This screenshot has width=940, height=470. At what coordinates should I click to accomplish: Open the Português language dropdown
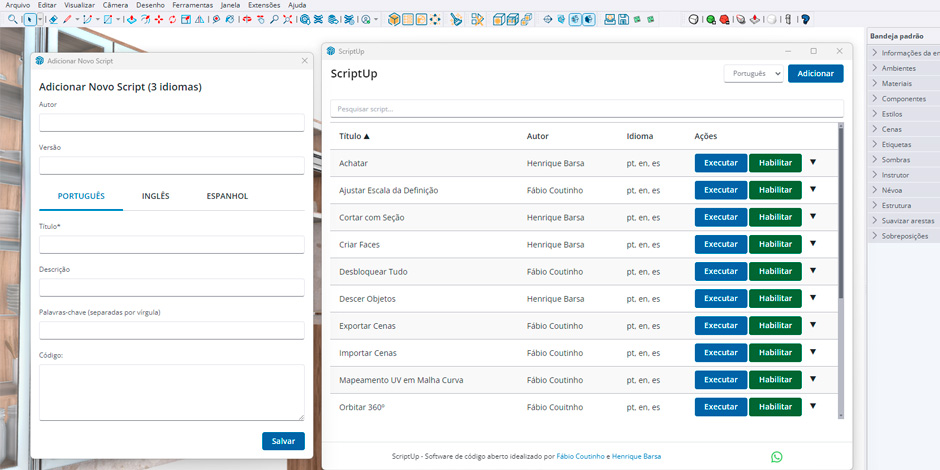pos(754,73)
